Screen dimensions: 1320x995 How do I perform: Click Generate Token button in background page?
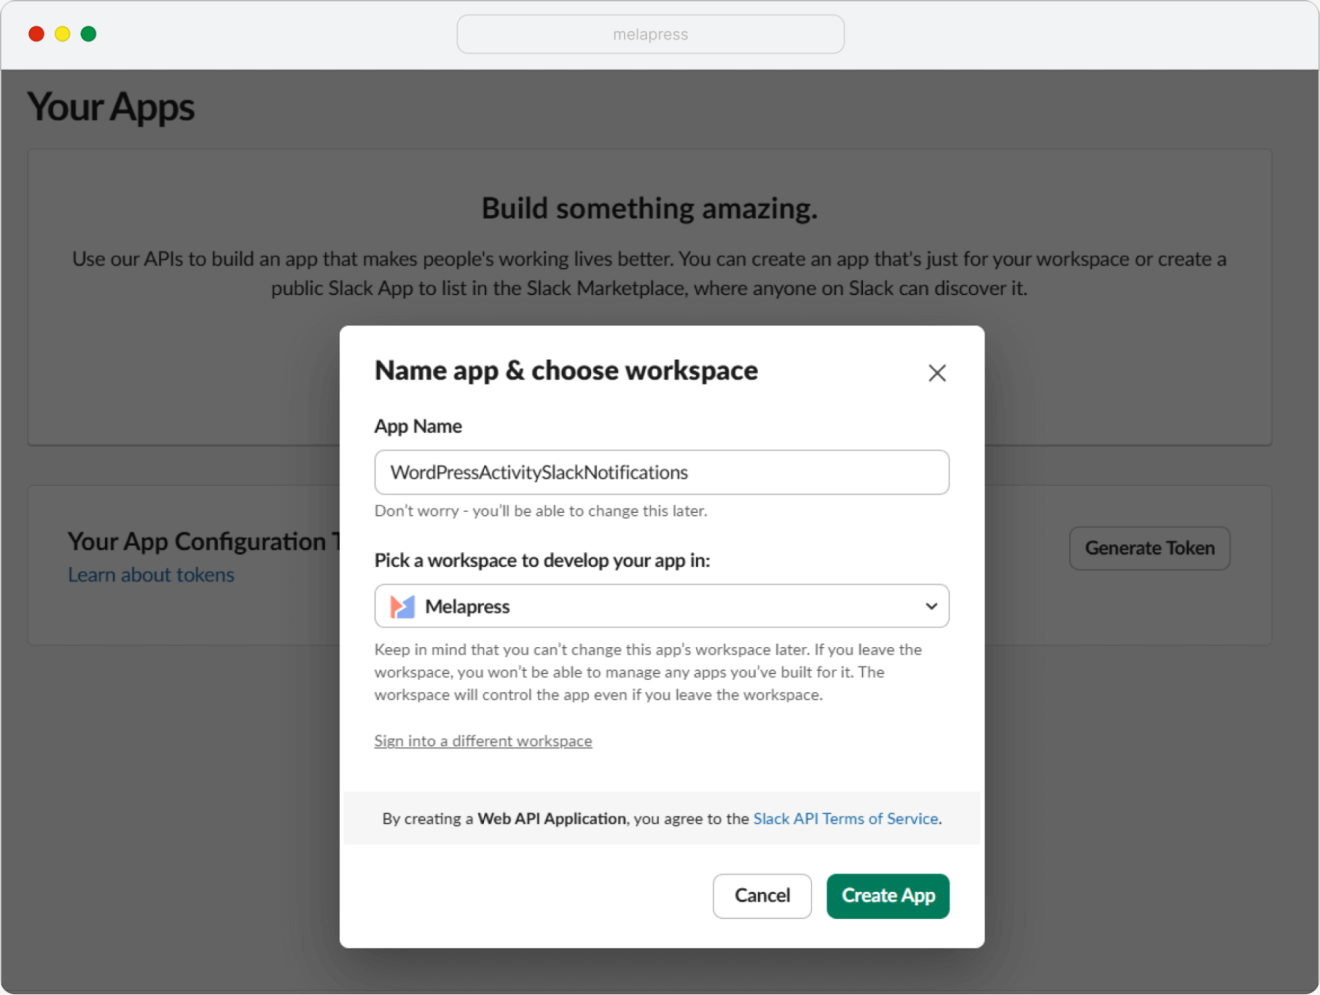pyautogui.click(x=1150, y=548)
